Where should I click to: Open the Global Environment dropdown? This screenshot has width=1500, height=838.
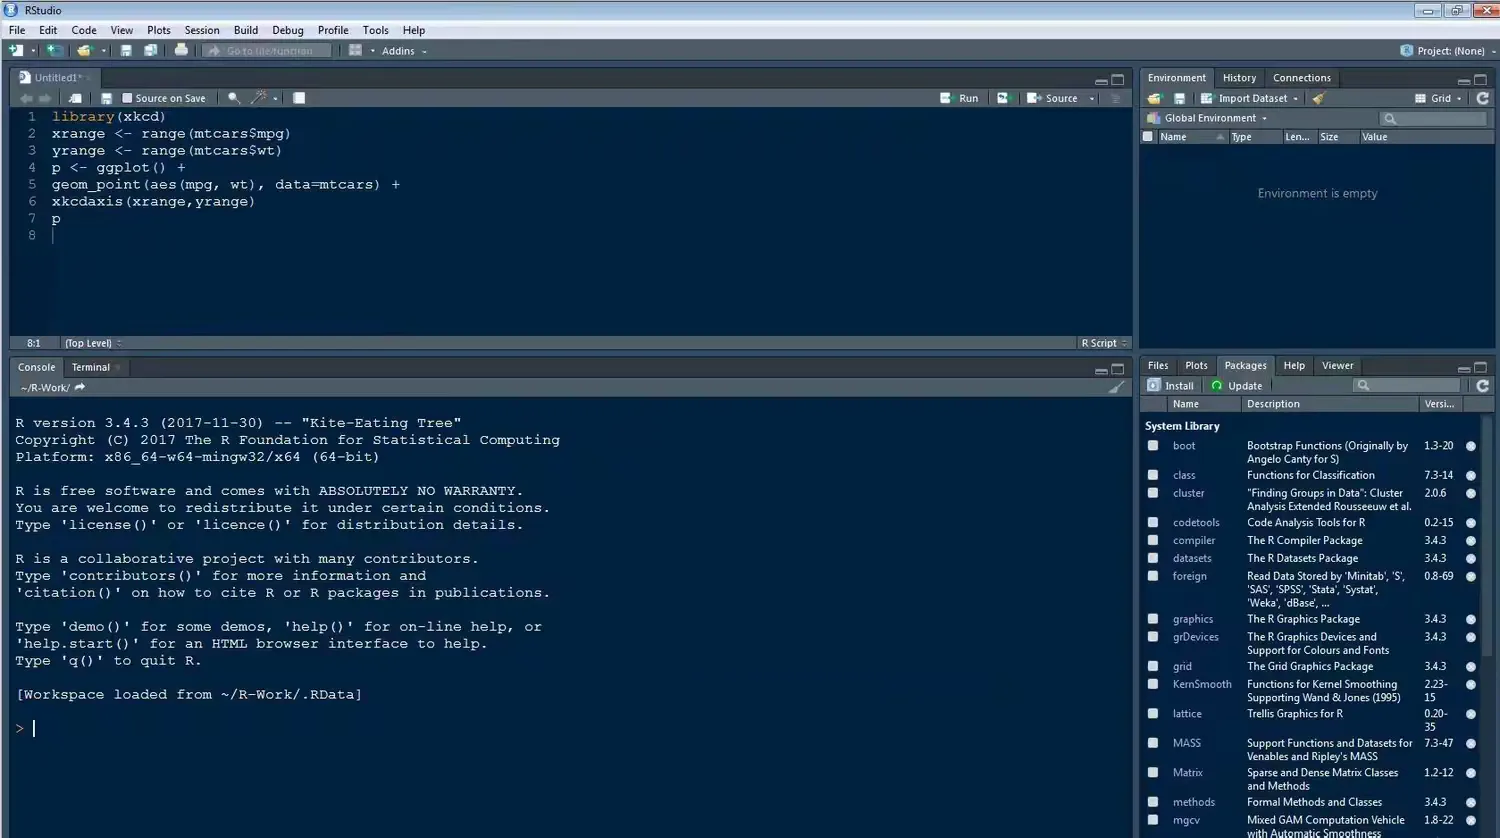point(1207,118)
